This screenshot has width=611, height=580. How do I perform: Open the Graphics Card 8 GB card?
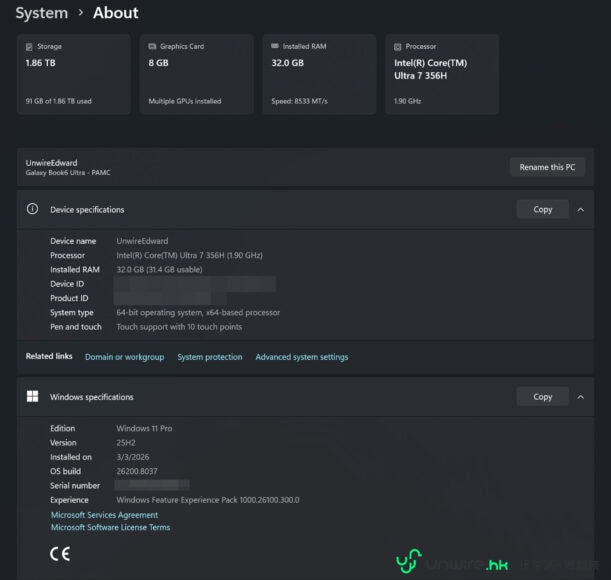coord(197,74)
